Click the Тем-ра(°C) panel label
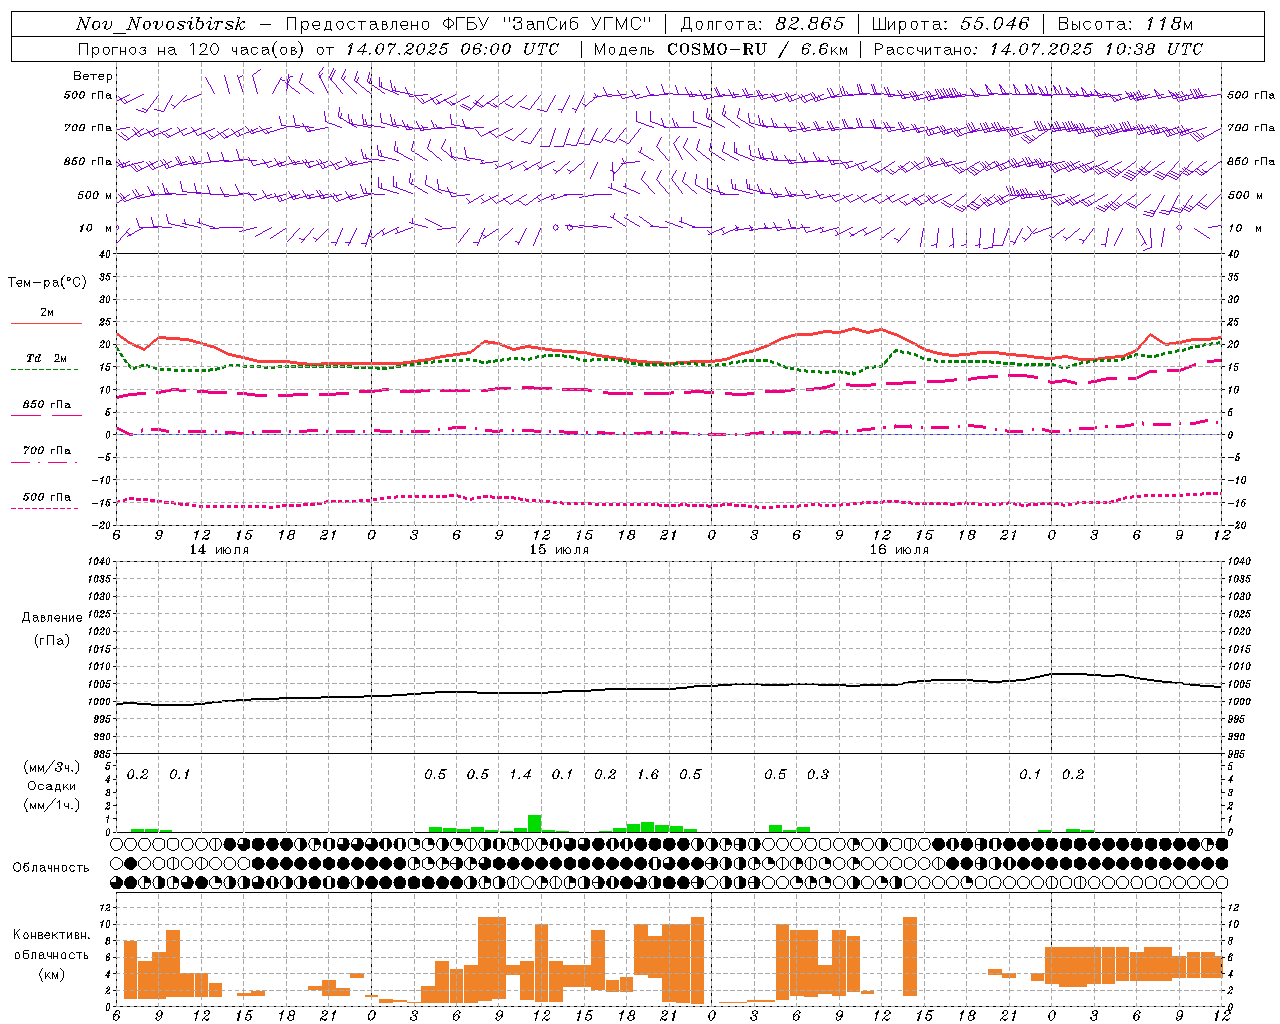 point(47,283)
